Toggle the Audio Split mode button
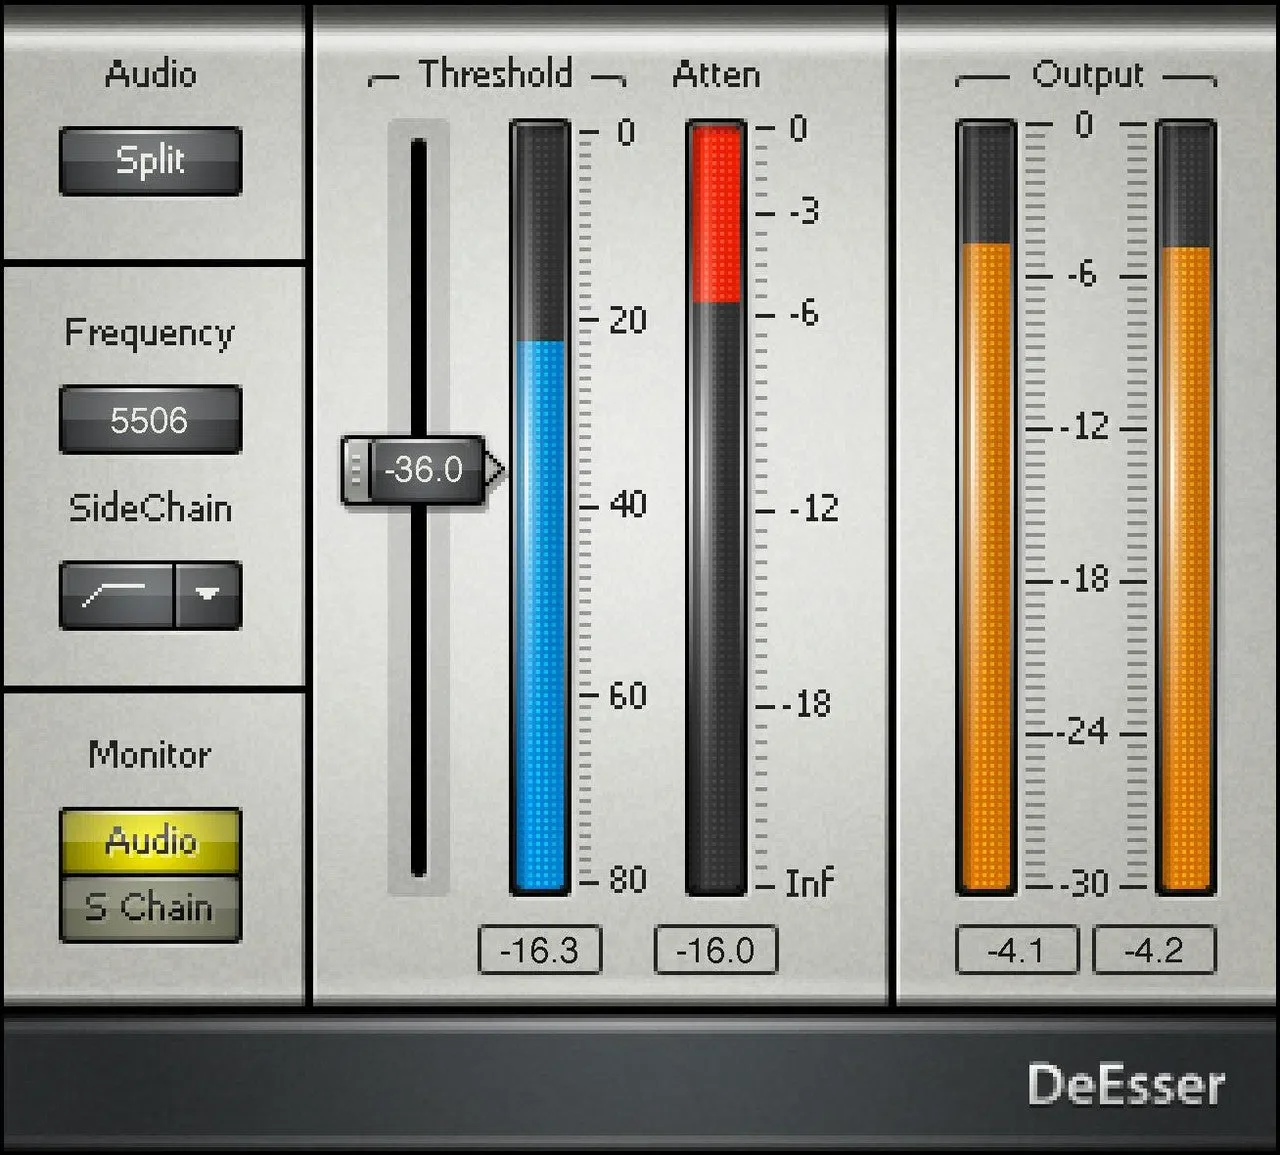Screen dimensions: 1280x1155 150,161
